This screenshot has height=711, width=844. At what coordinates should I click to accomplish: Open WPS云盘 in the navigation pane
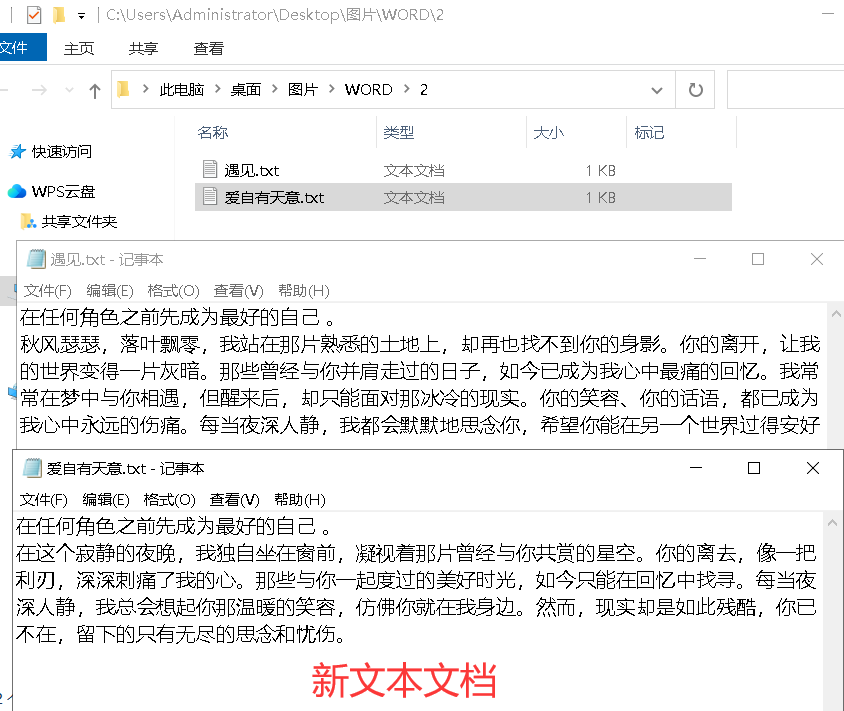[x=63, y=192]
